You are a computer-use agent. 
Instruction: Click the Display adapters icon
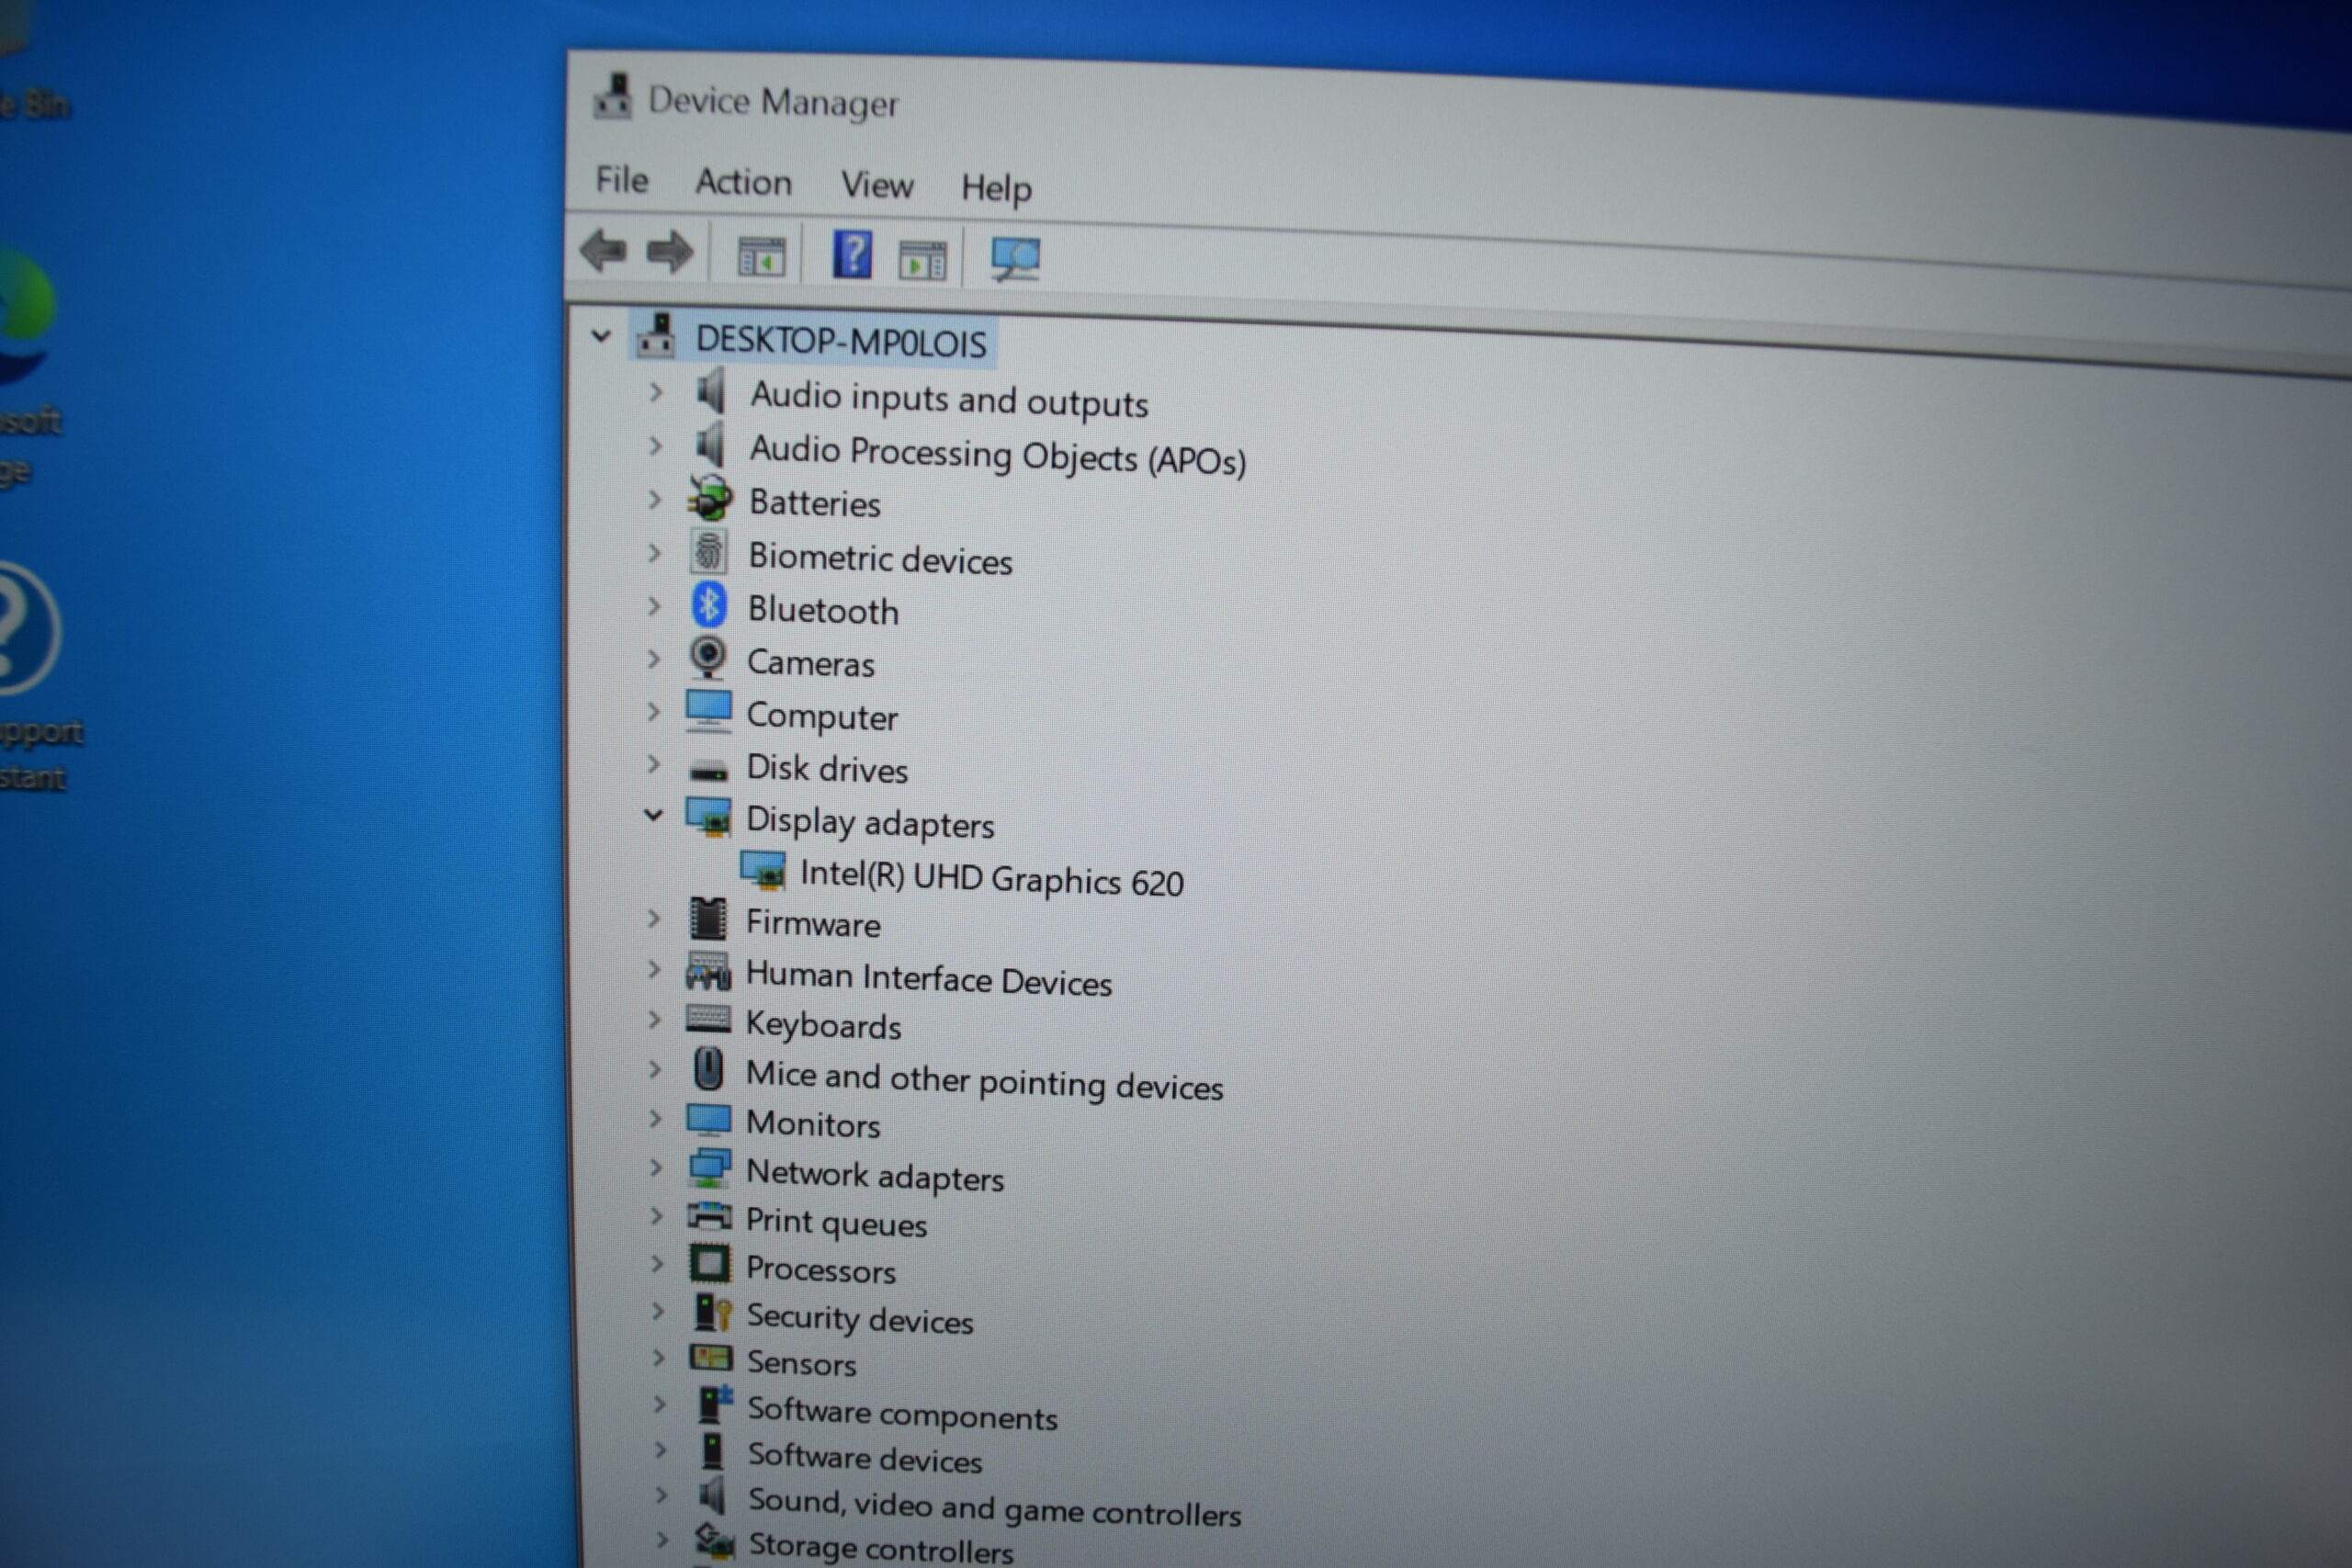pyautogui.click(x=709, y=816)
